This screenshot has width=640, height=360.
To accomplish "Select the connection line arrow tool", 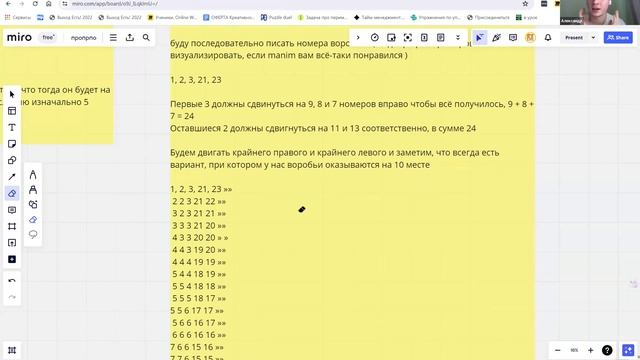I will 12,177.
